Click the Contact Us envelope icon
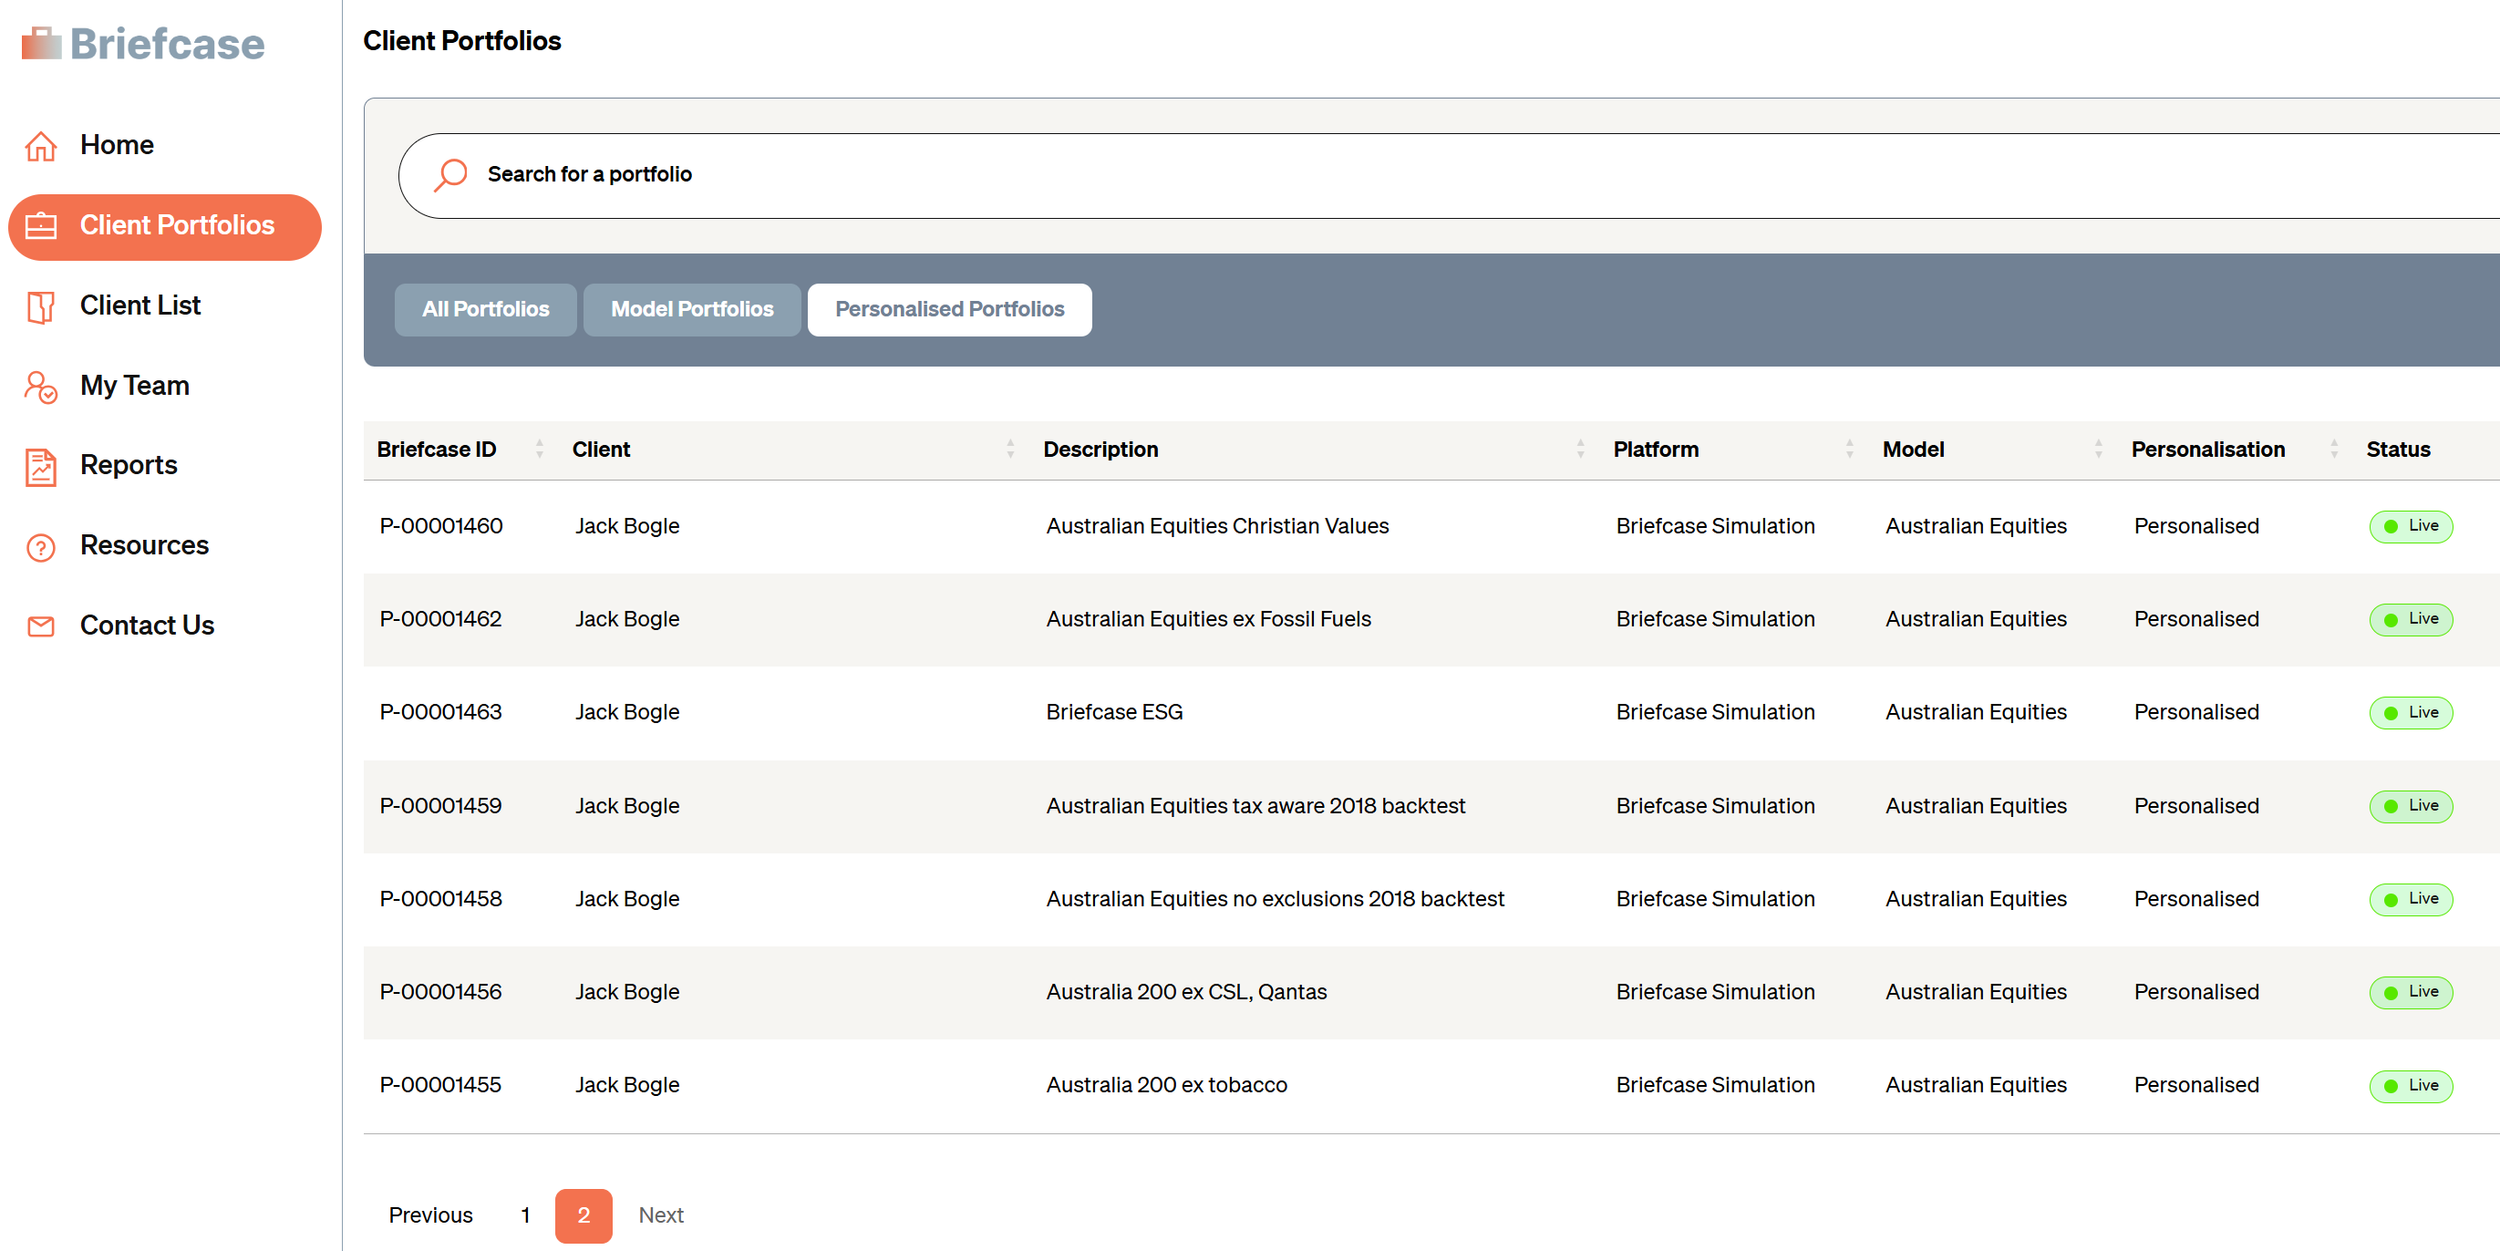Image resolution: width=2500 pixels, height=1251 pixels. [41, 626]
